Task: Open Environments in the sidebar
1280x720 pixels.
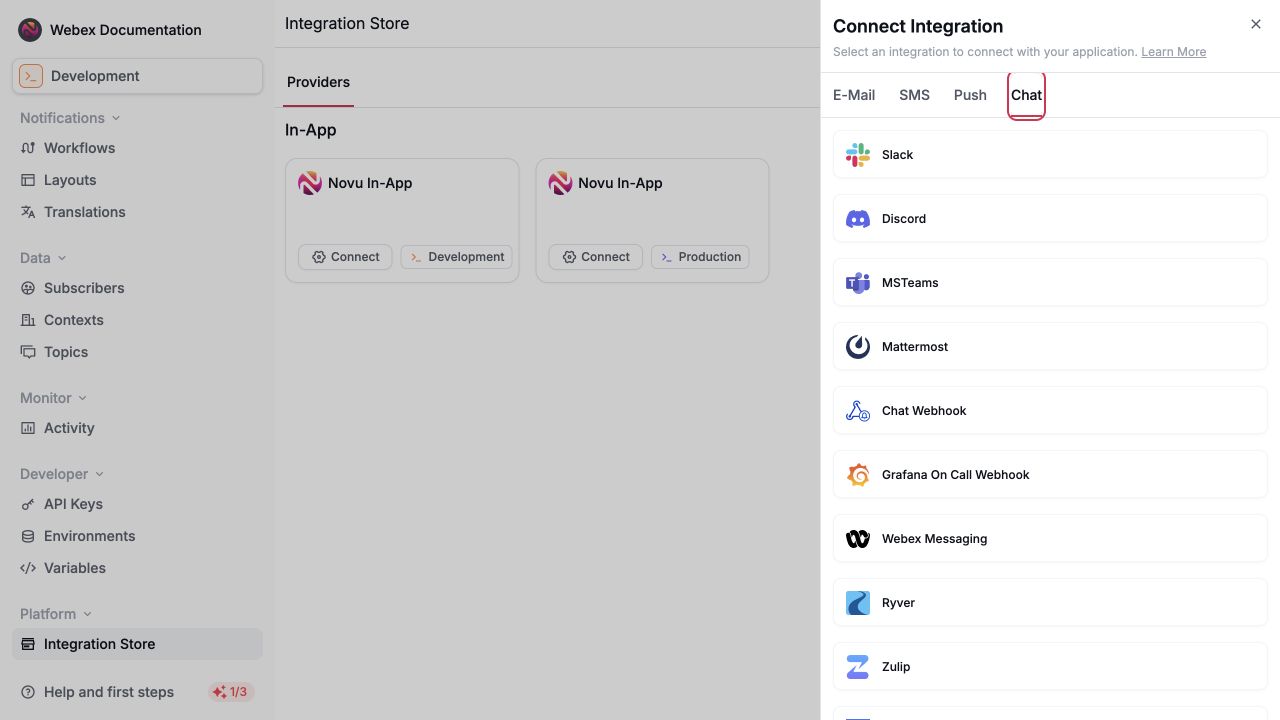Action: click(137, 536)
